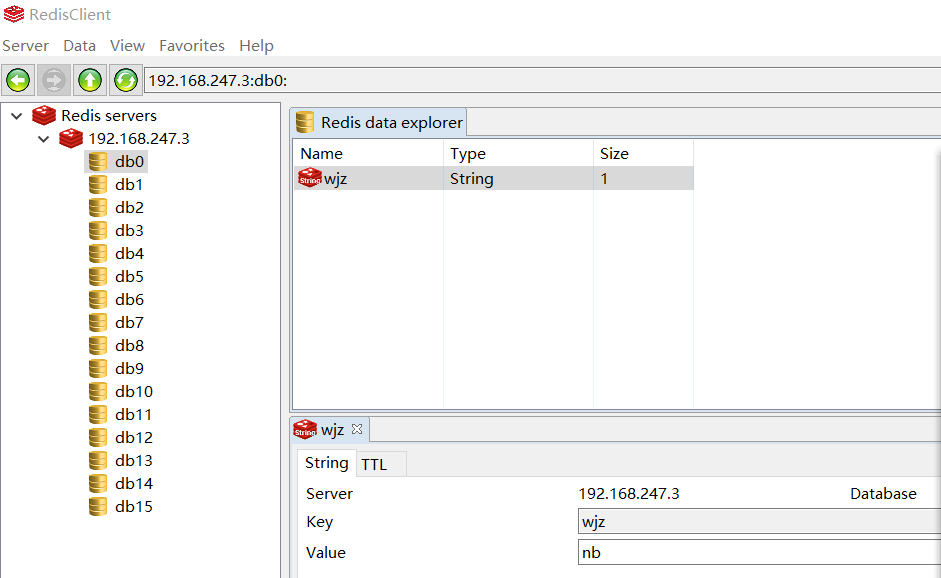Click the Key field containing wjz
941x578 pixels.
(x=759, y=522)
